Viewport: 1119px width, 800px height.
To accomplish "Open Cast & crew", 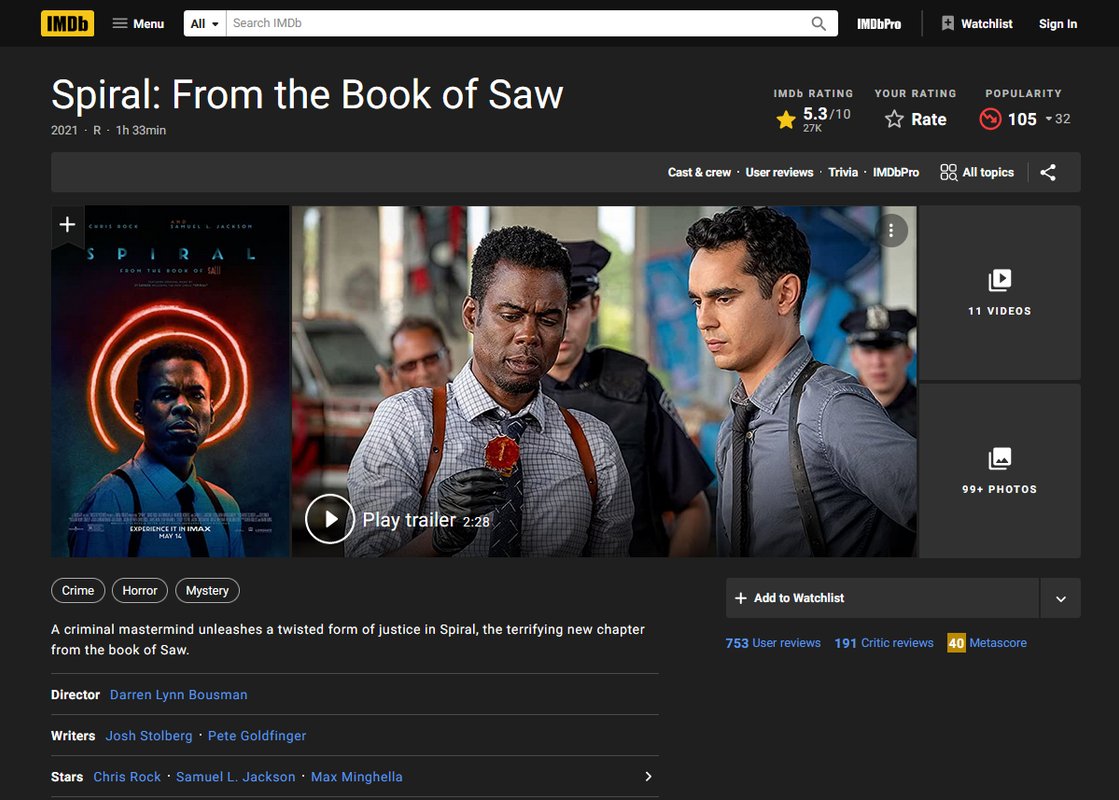I will click(x=699, y=172).
